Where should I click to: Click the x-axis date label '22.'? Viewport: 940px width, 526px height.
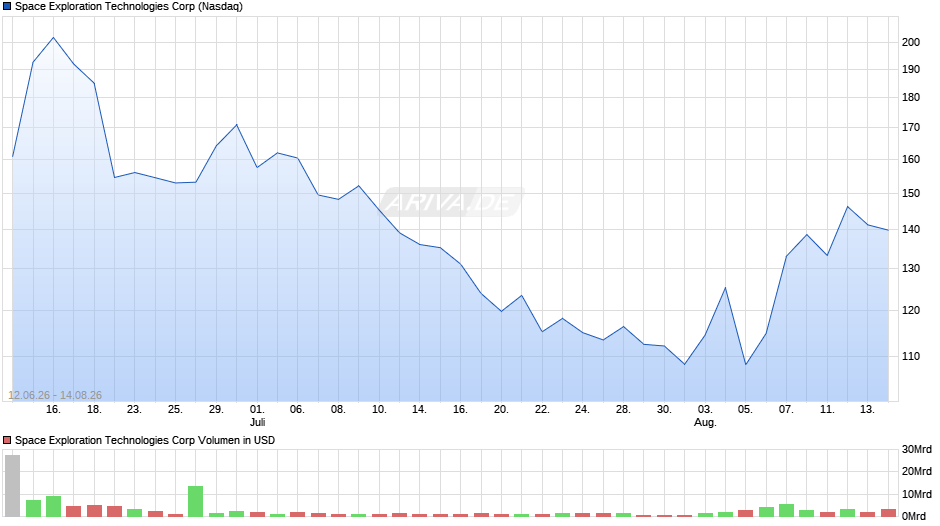coord(542,409)
